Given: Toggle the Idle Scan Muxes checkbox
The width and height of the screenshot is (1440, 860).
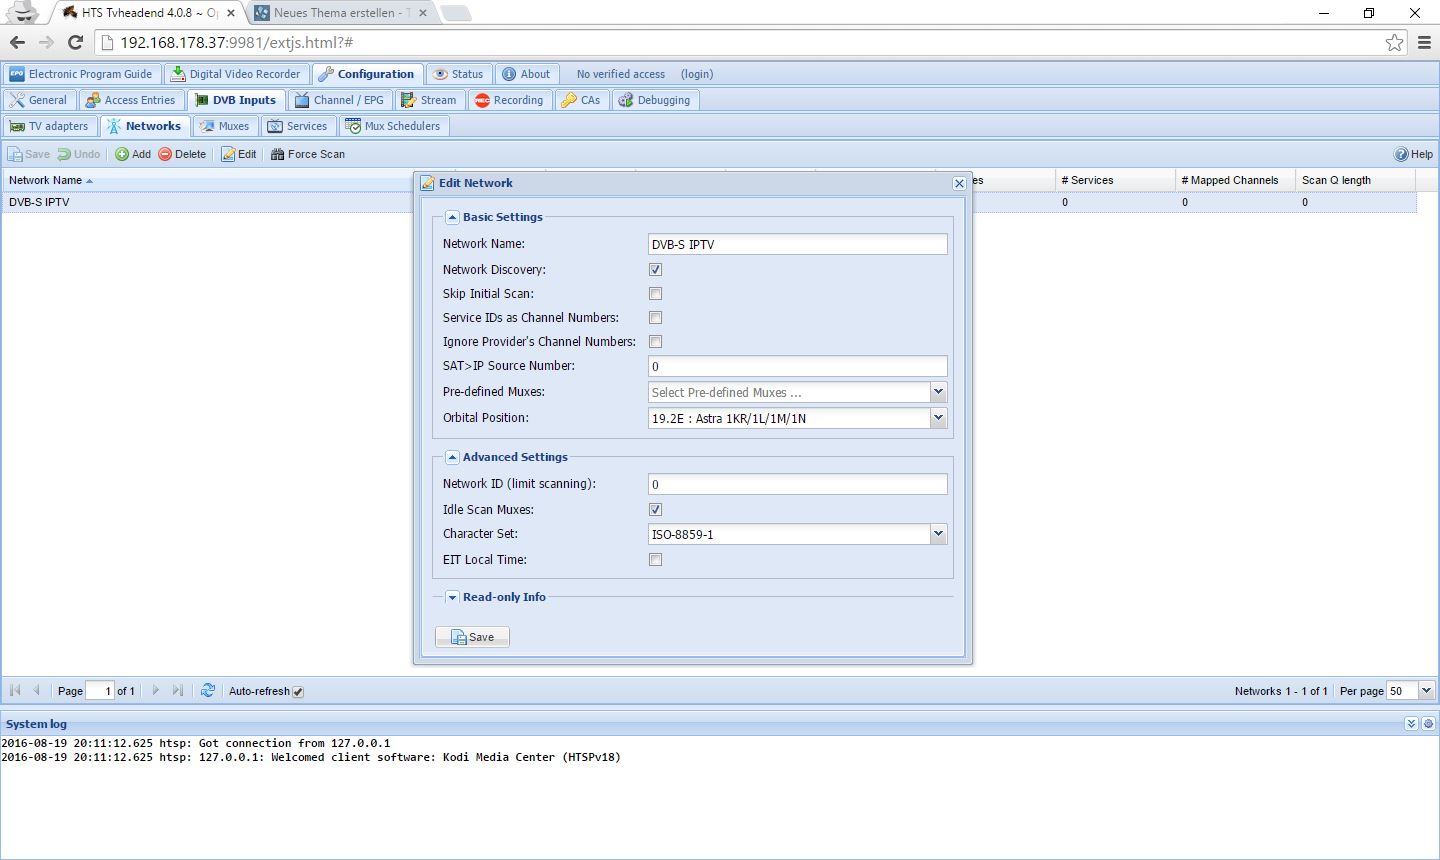Looking at the screenshot, I should [x=655, y=510].
